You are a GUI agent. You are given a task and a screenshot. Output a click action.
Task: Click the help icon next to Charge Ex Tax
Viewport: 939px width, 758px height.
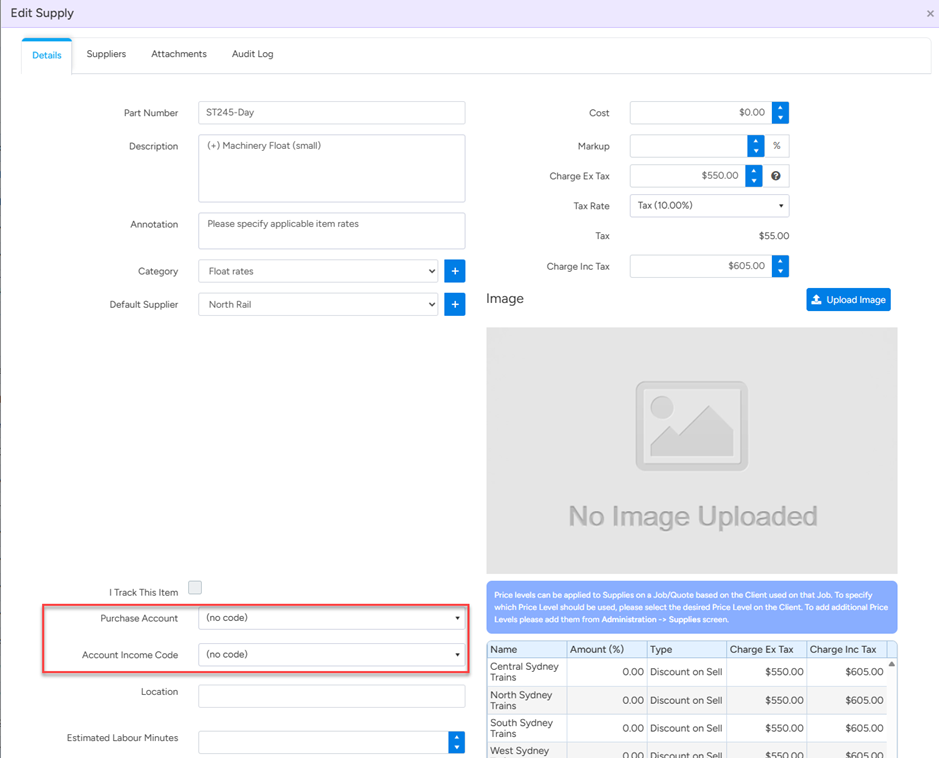(776, 176)
